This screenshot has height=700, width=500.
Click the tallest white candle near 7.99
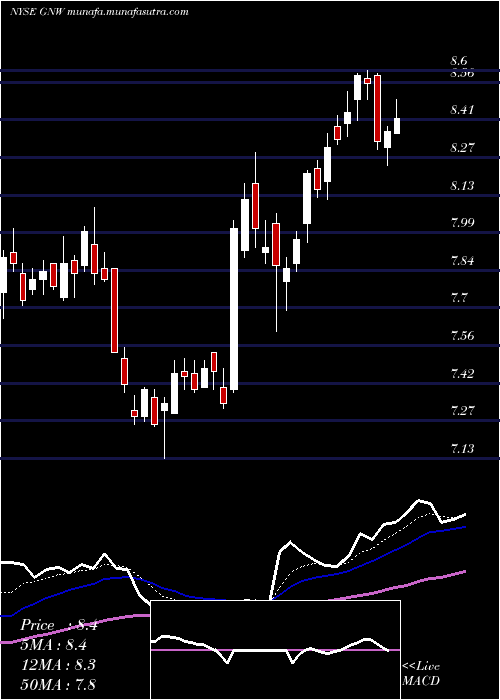tap(234, 309)
